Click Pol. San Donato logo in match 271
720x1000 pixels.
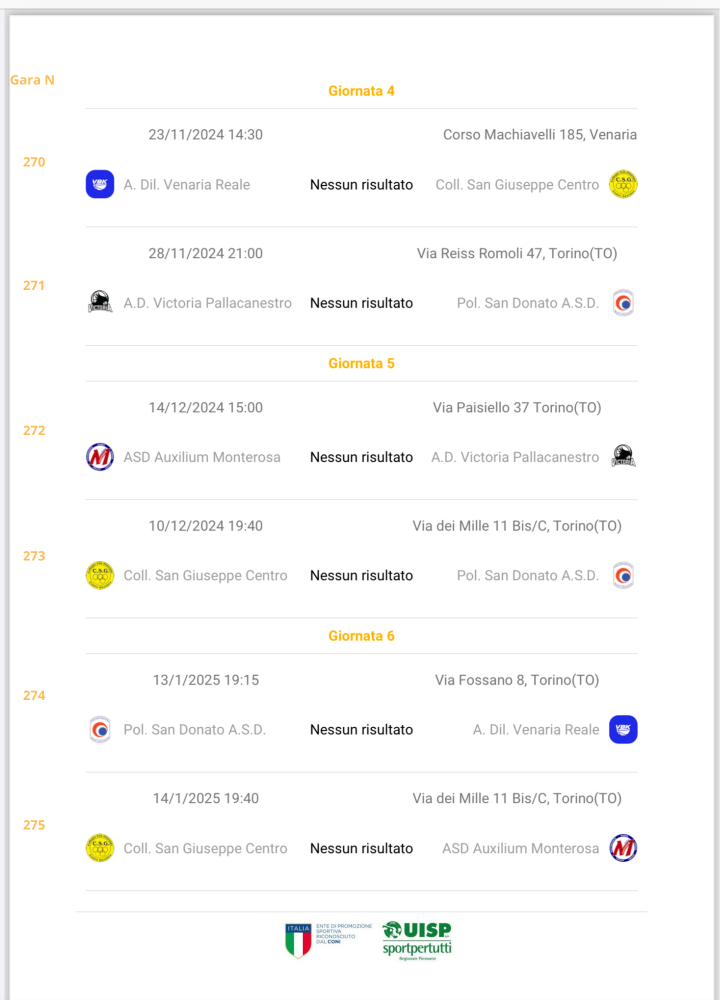(x=623, y=303)
